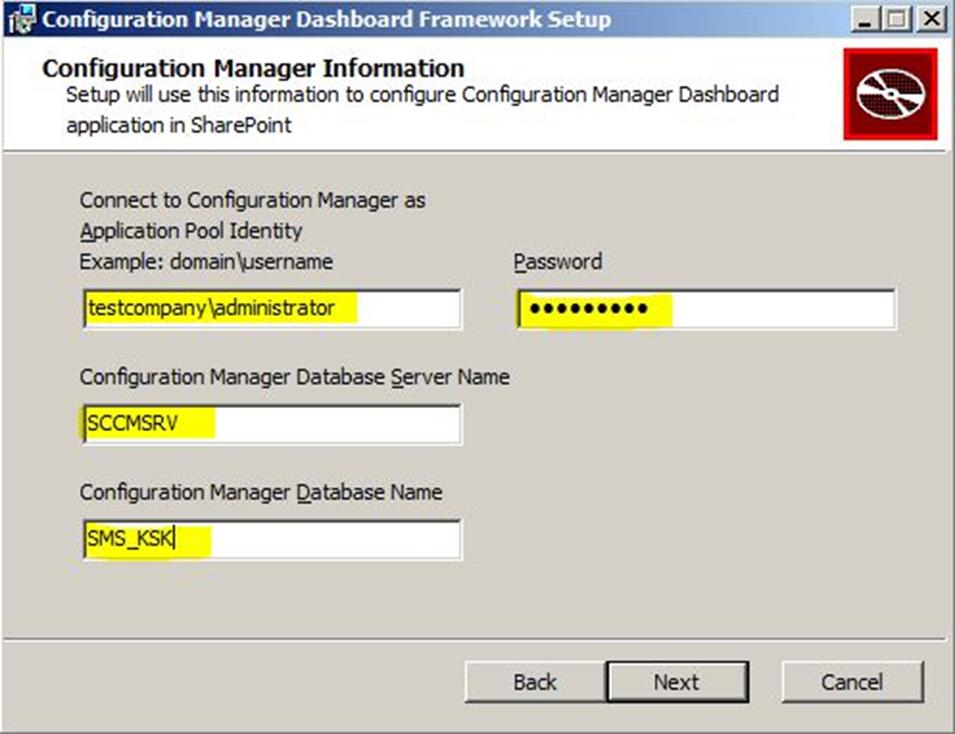The image size is (955, 734).
Task: Click the window title bar text
Action: click(x=326, y=19)
